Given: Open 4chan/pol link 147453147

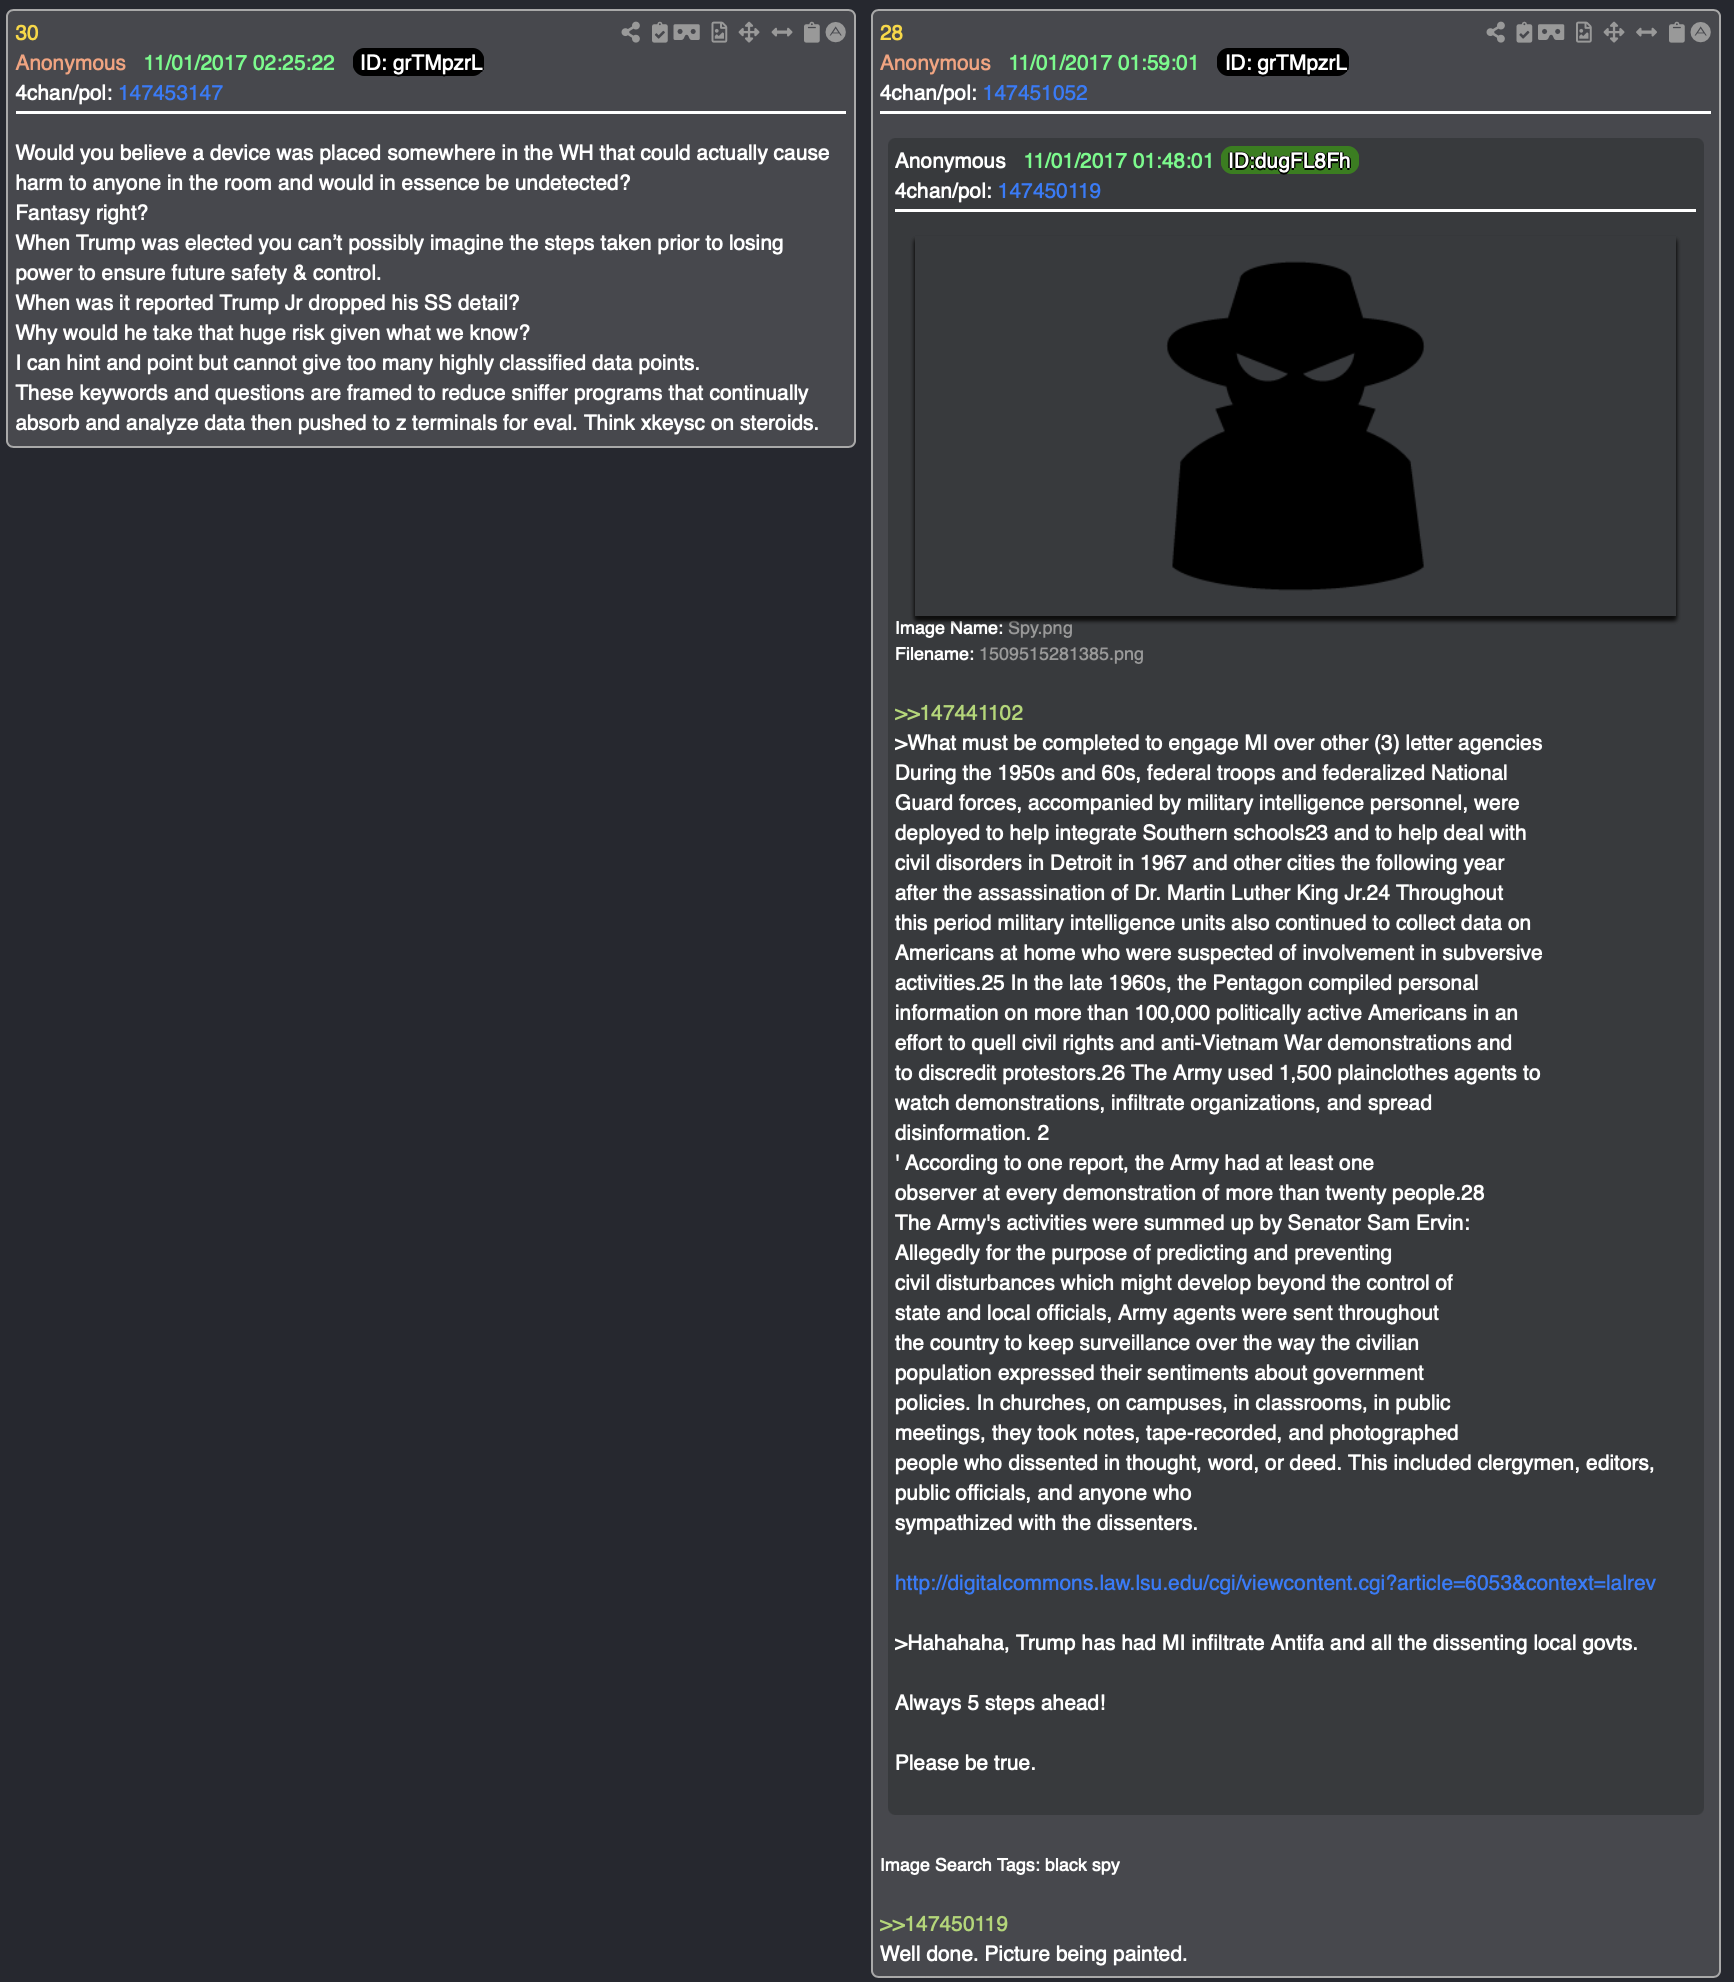Looking at the screenshot, I should pyautogui.click(x=170, y=93).
